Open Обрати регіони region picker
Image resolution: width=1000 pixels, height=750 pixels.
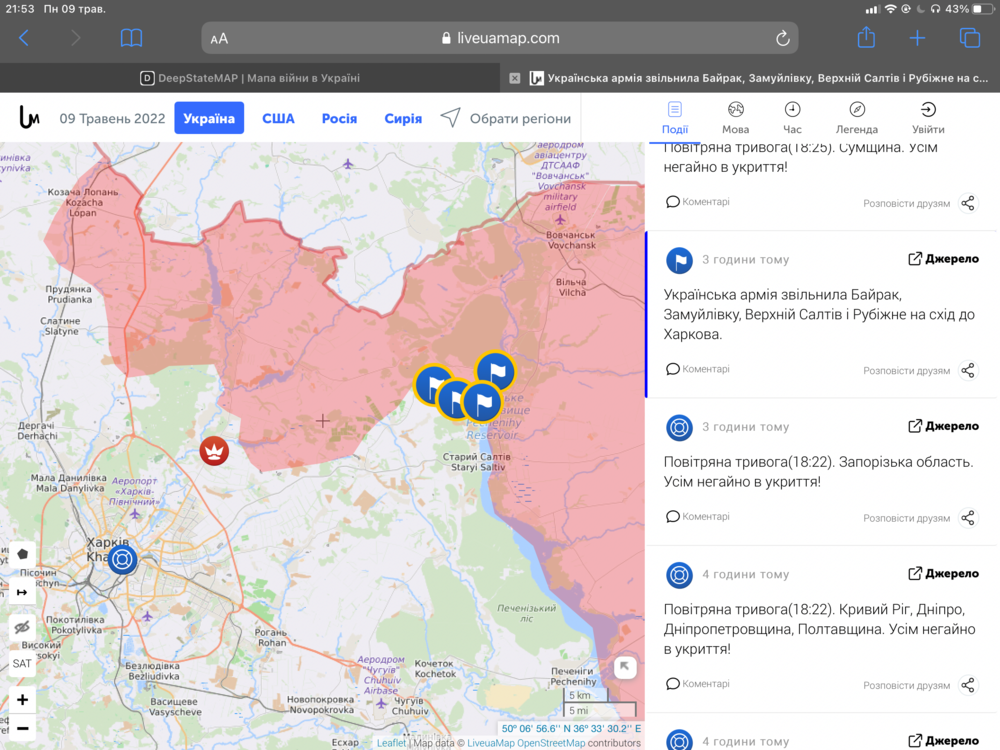(x=506, y=118)
